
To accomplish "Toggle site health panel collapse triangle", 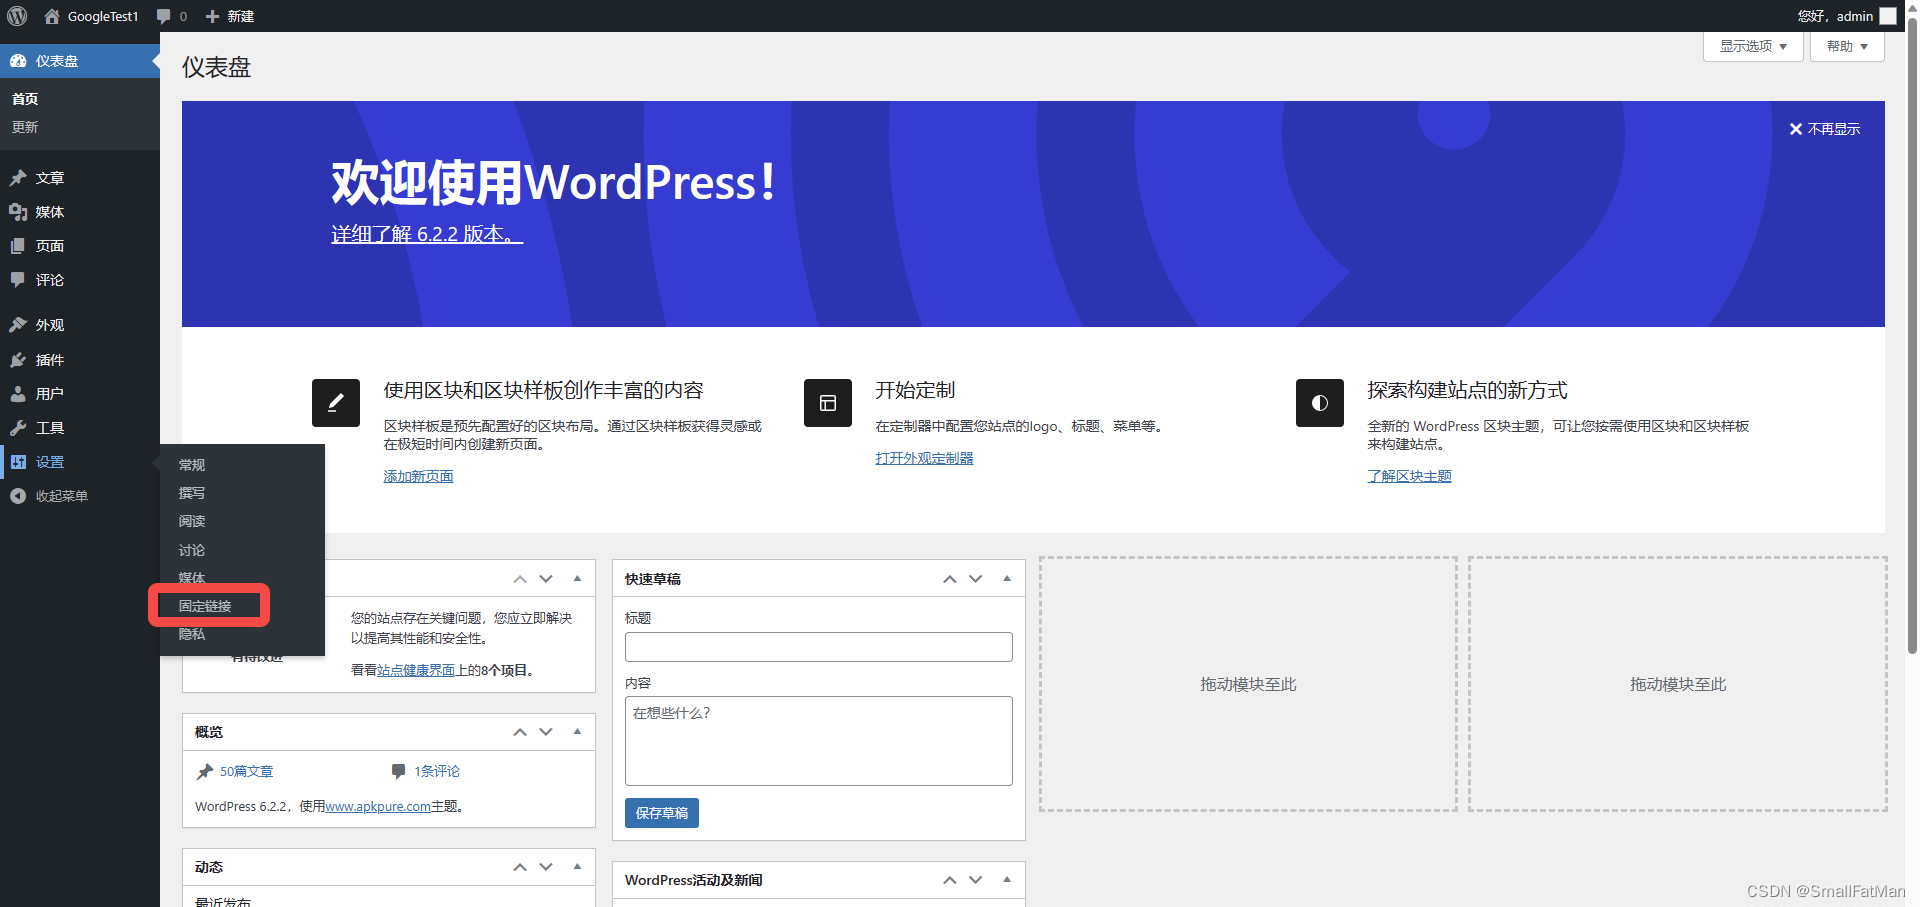I will pyautogui.click(x=577, y=578).
